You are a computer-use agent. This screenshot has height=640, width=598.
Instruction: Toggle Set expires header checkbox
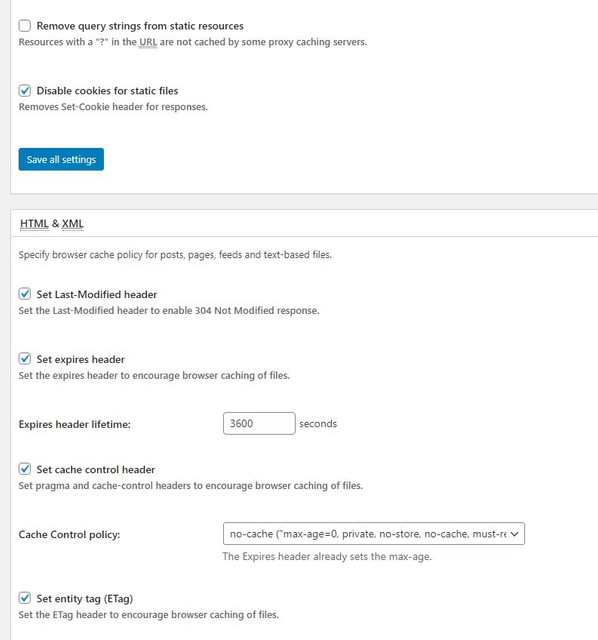(24, 359)
